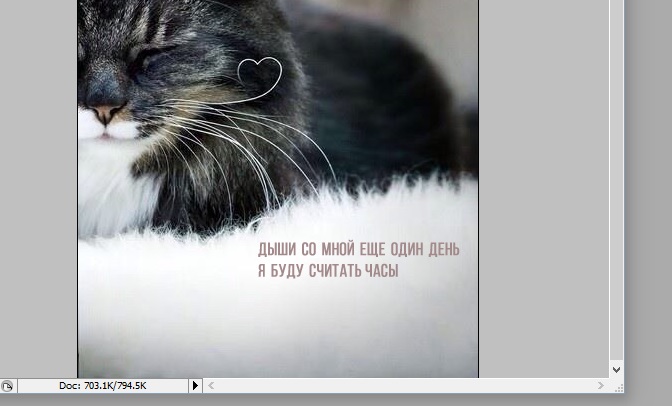Click the status bar preview icon
The width and height of the screenshot is (672, 406).
7,386
